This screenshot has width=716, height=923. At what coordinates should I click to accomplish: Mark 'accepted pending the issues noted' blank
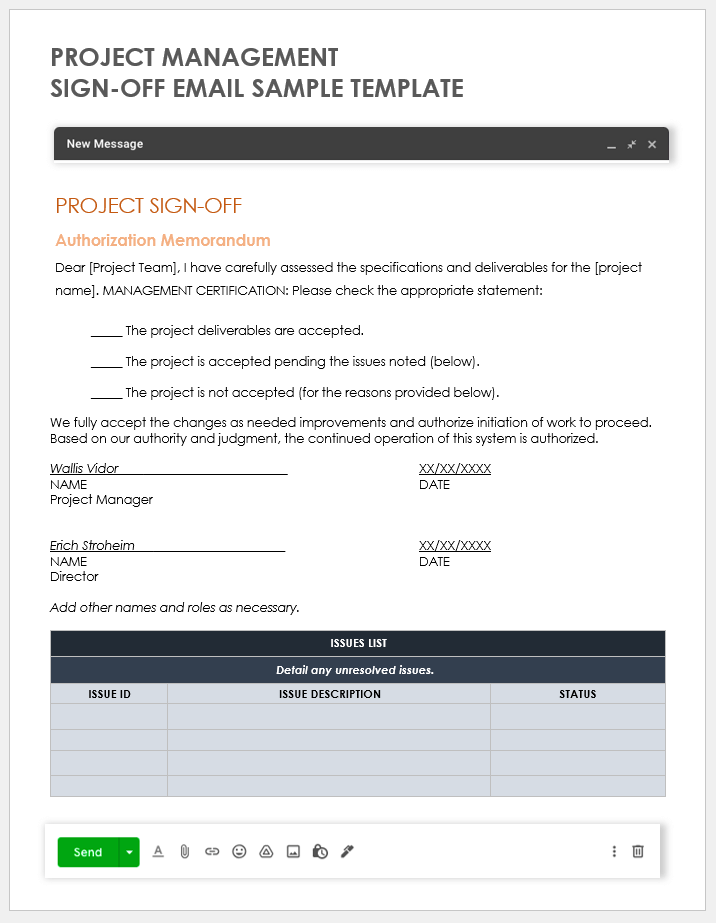(x=106, y=362)
